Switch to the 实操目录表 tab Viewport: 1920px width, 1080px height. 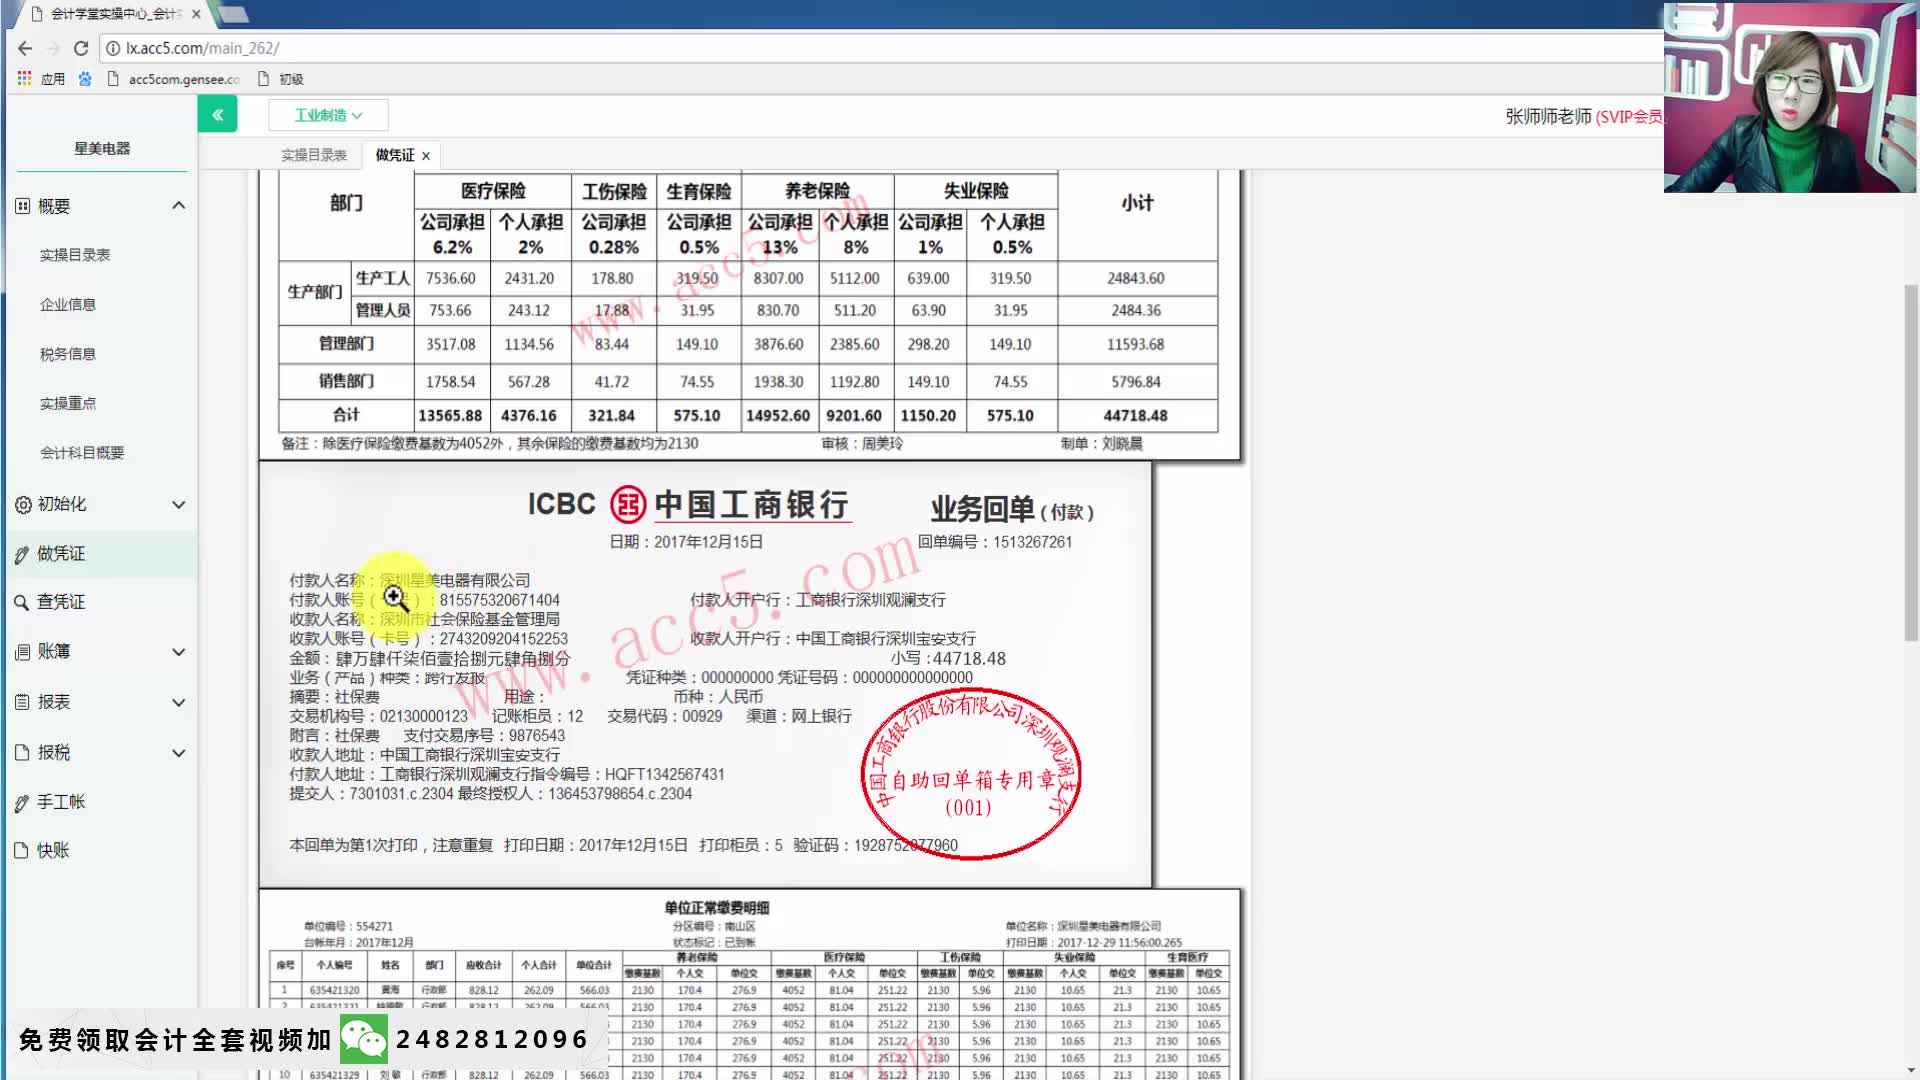click(313, 155)
